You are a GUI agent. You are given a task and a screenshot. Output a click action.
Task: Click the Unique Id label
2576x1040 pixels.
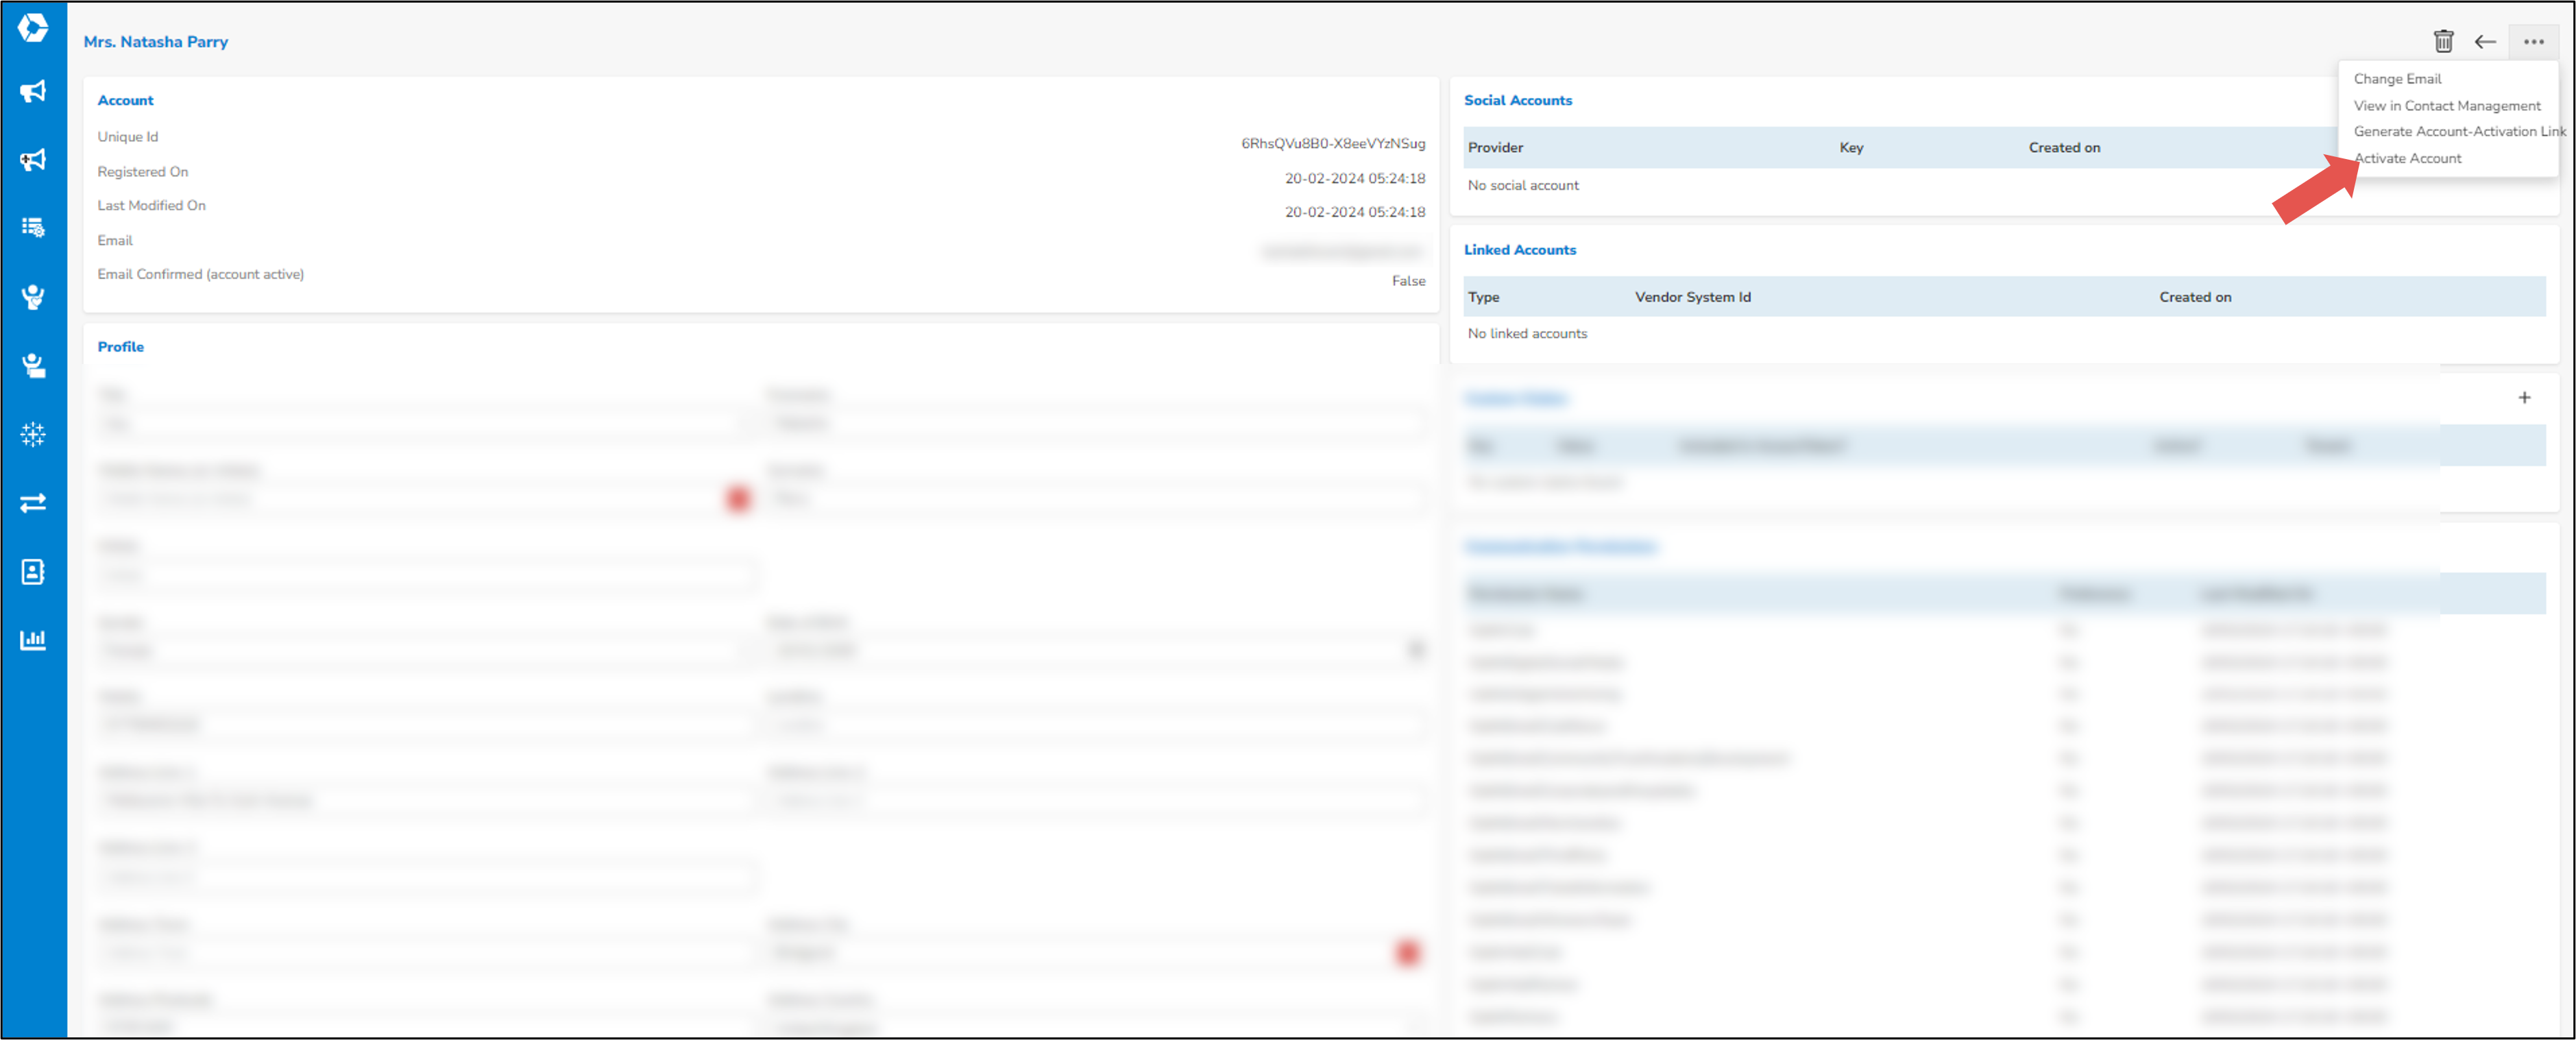(x=127, y=137)
